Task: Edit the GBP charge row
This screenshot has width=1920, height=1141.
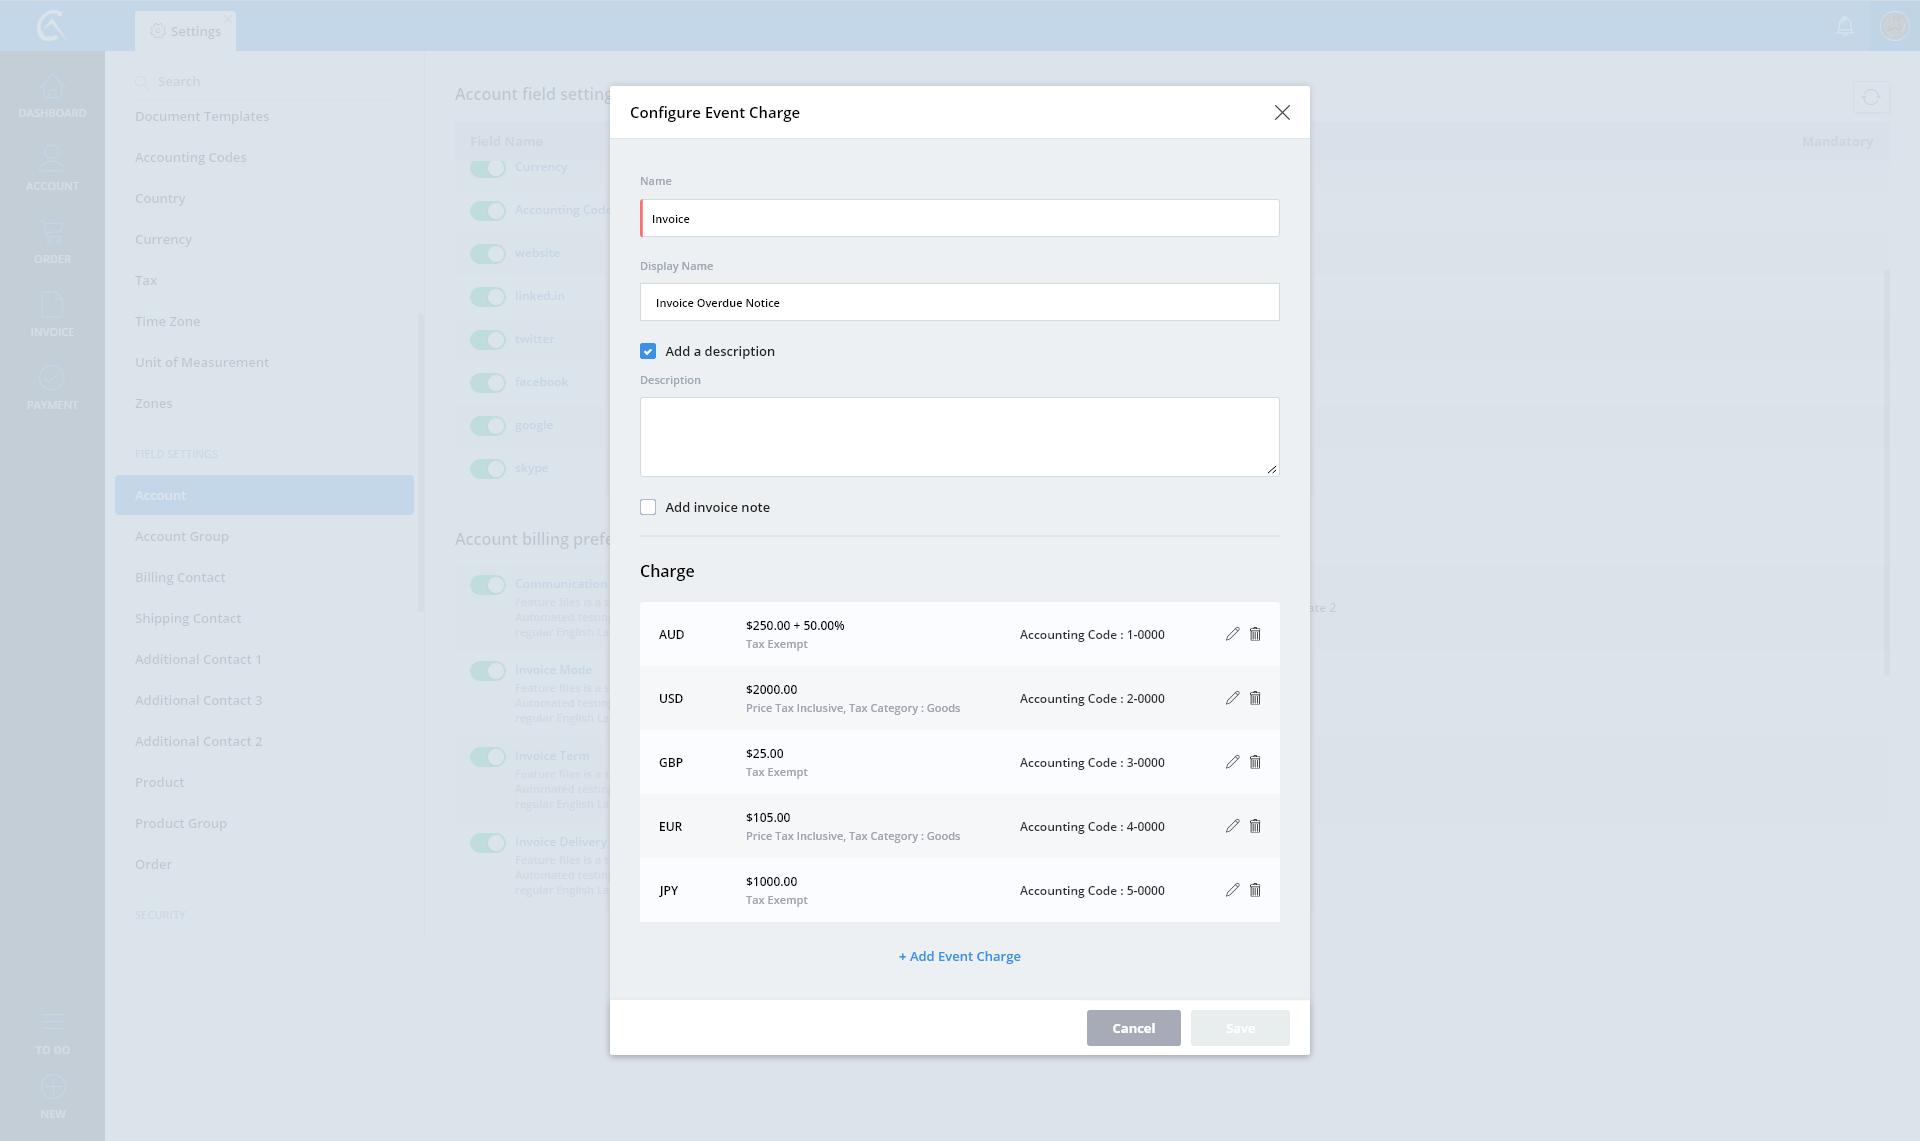Action: (x=1232, y=762)
